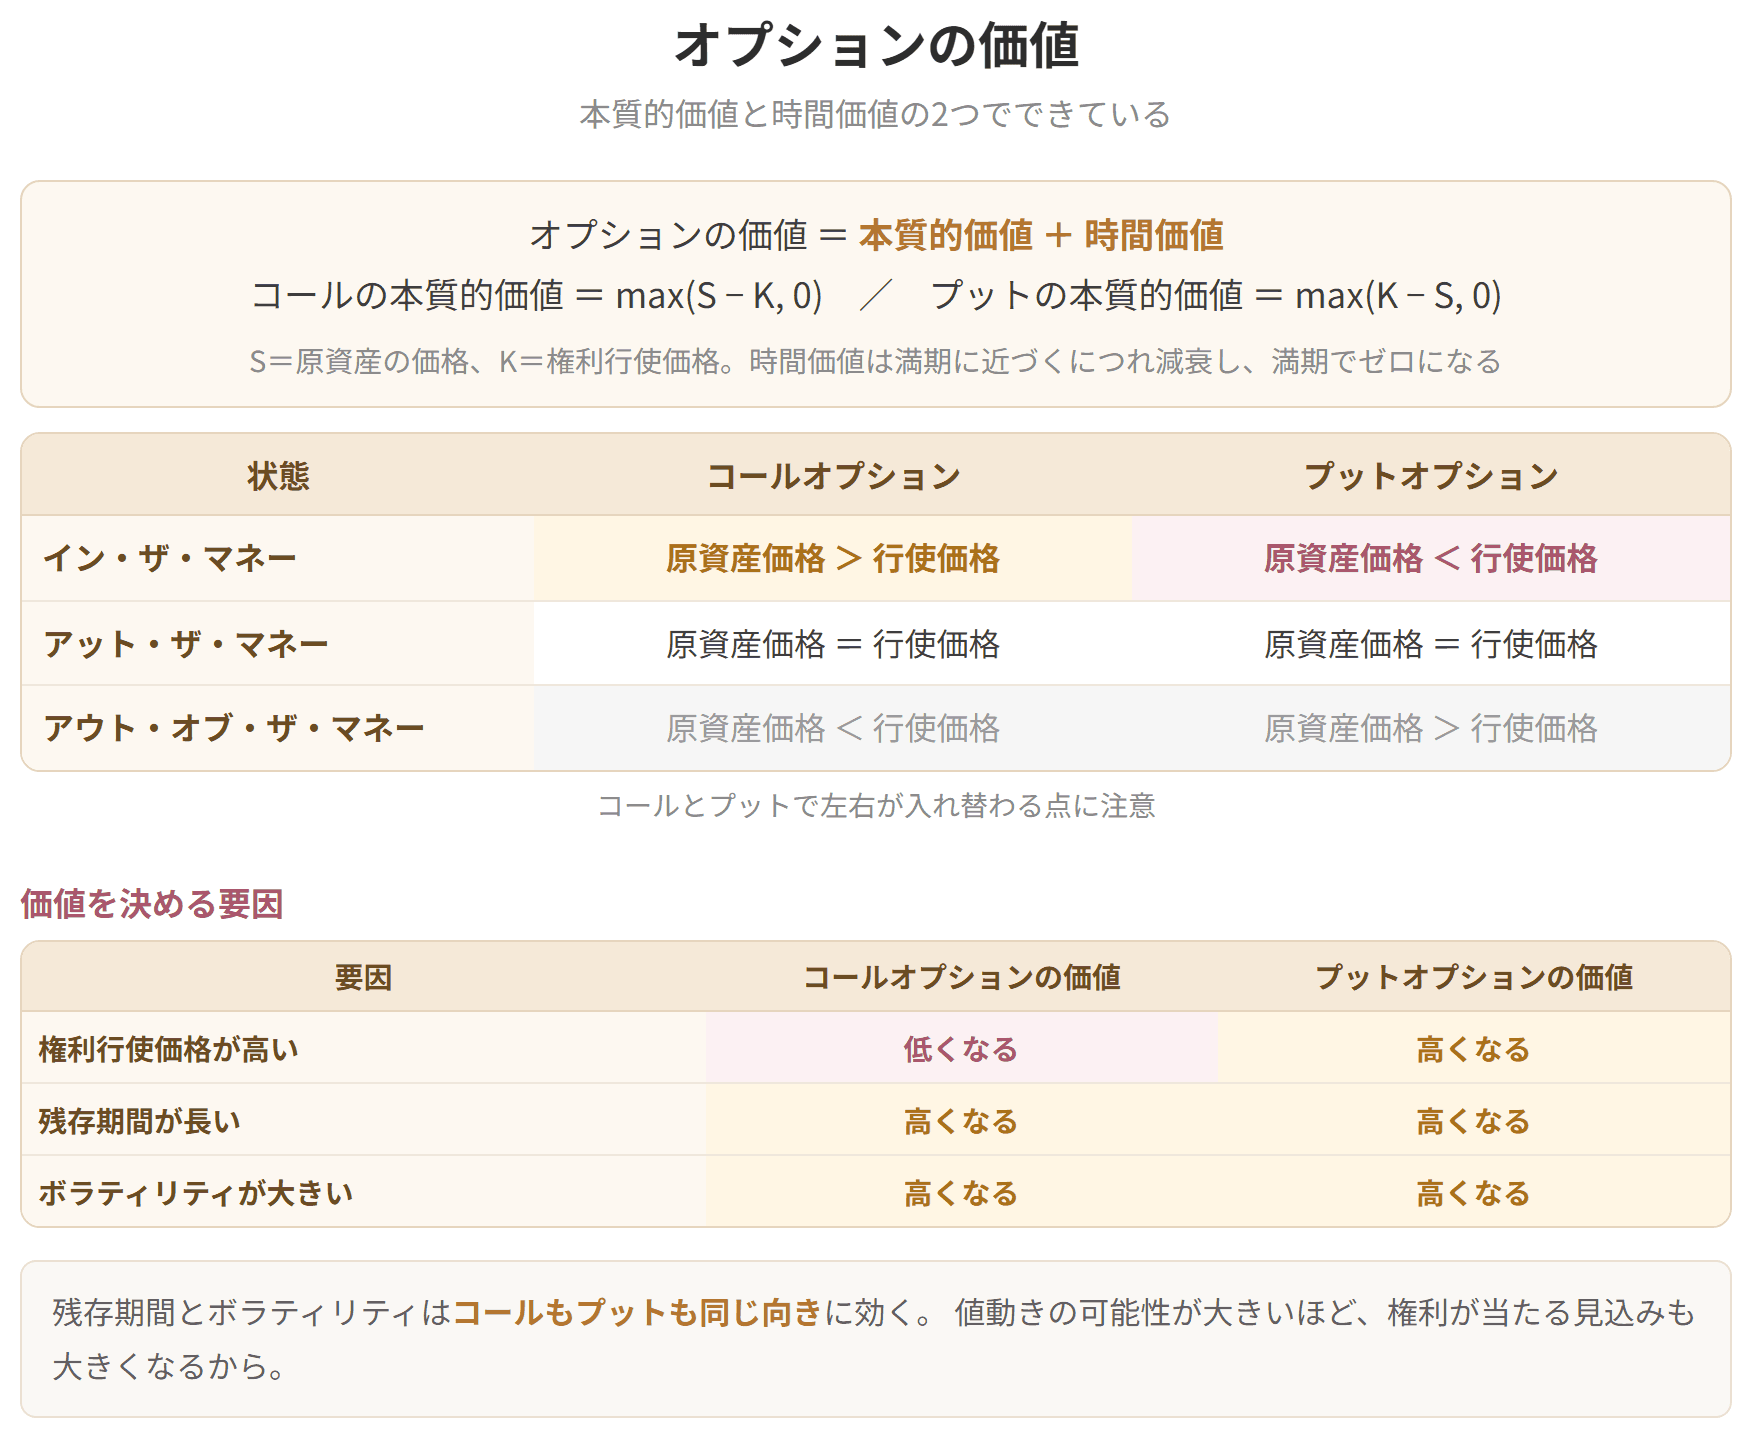Screen dimensions: 1752x1438
Task: Click put cell 原資産価格 < 行使価格 in イン・ザ・マネー row
Action: (1431, 558)
